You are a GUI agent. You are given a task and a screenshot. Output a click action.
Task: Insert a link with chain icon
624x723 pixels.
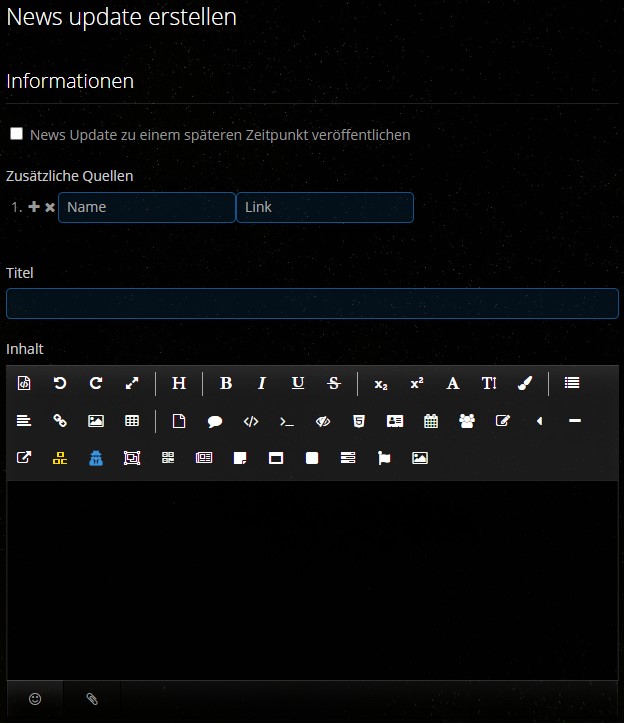60,421
